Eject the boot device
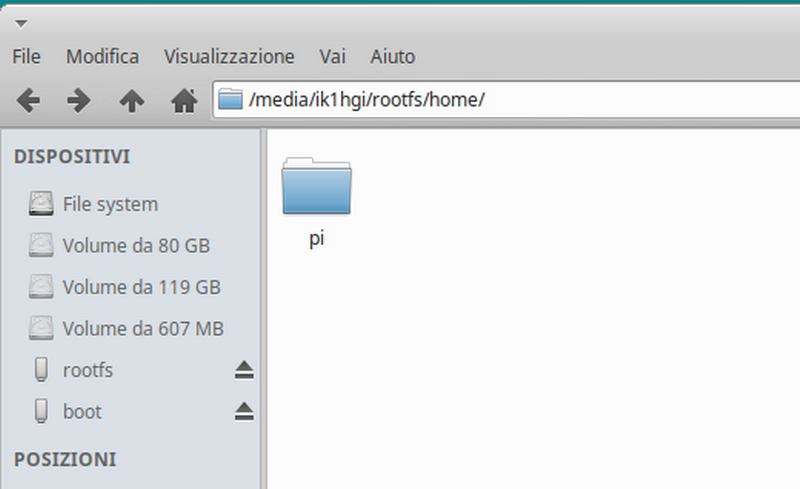The image size is (800, 489). (244, 411)
